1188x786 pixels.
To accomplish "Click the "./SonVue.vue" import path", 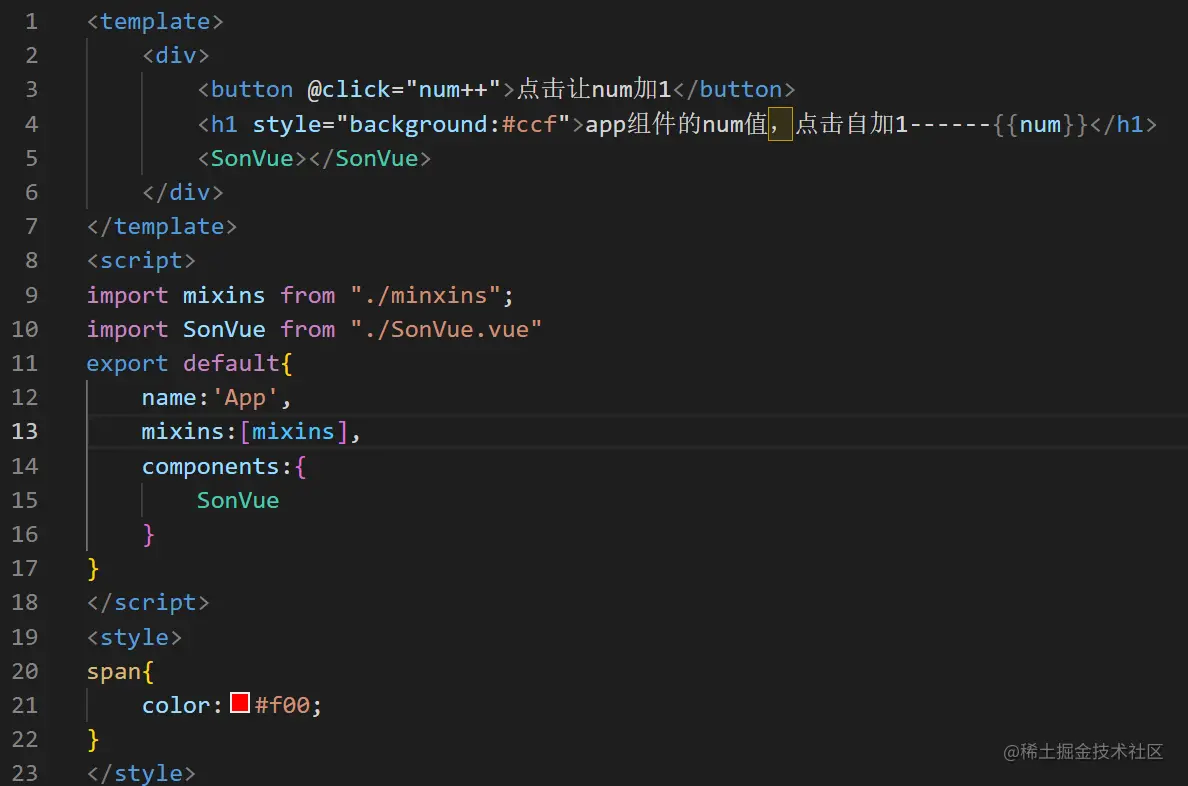I will click(446, 329).
